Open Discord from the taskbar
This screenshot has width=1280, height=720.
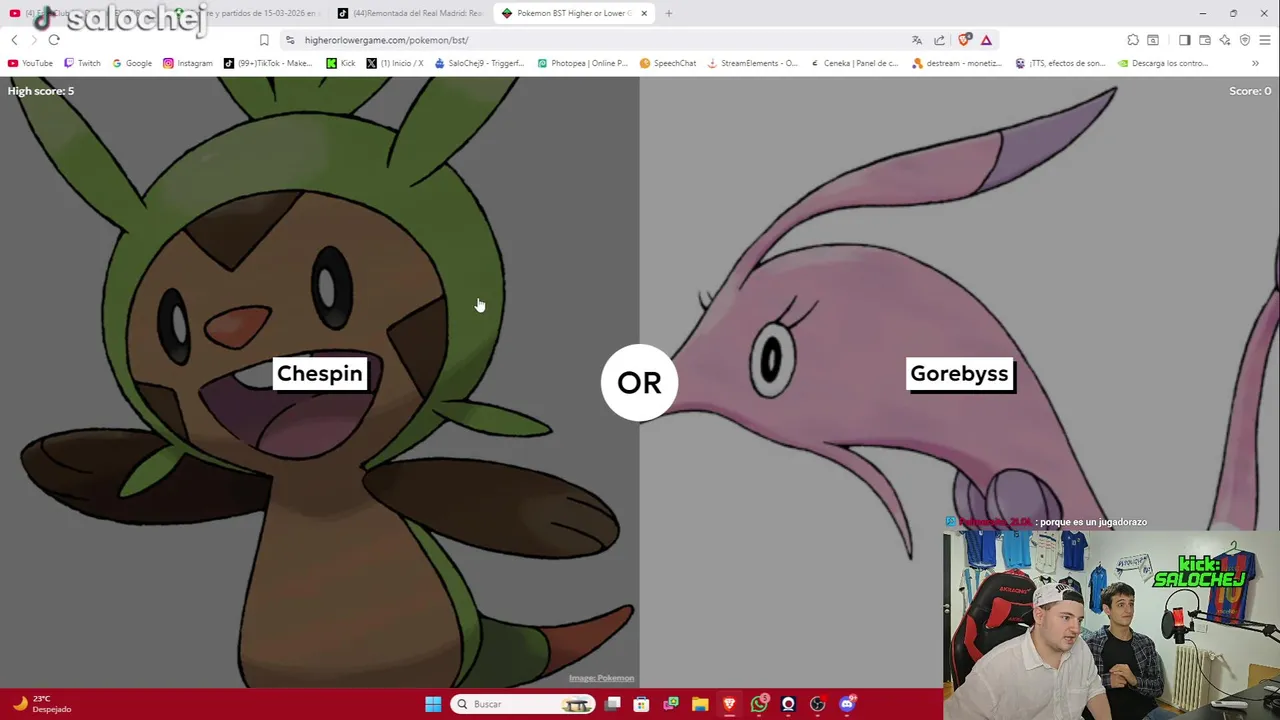coord(847,704)
